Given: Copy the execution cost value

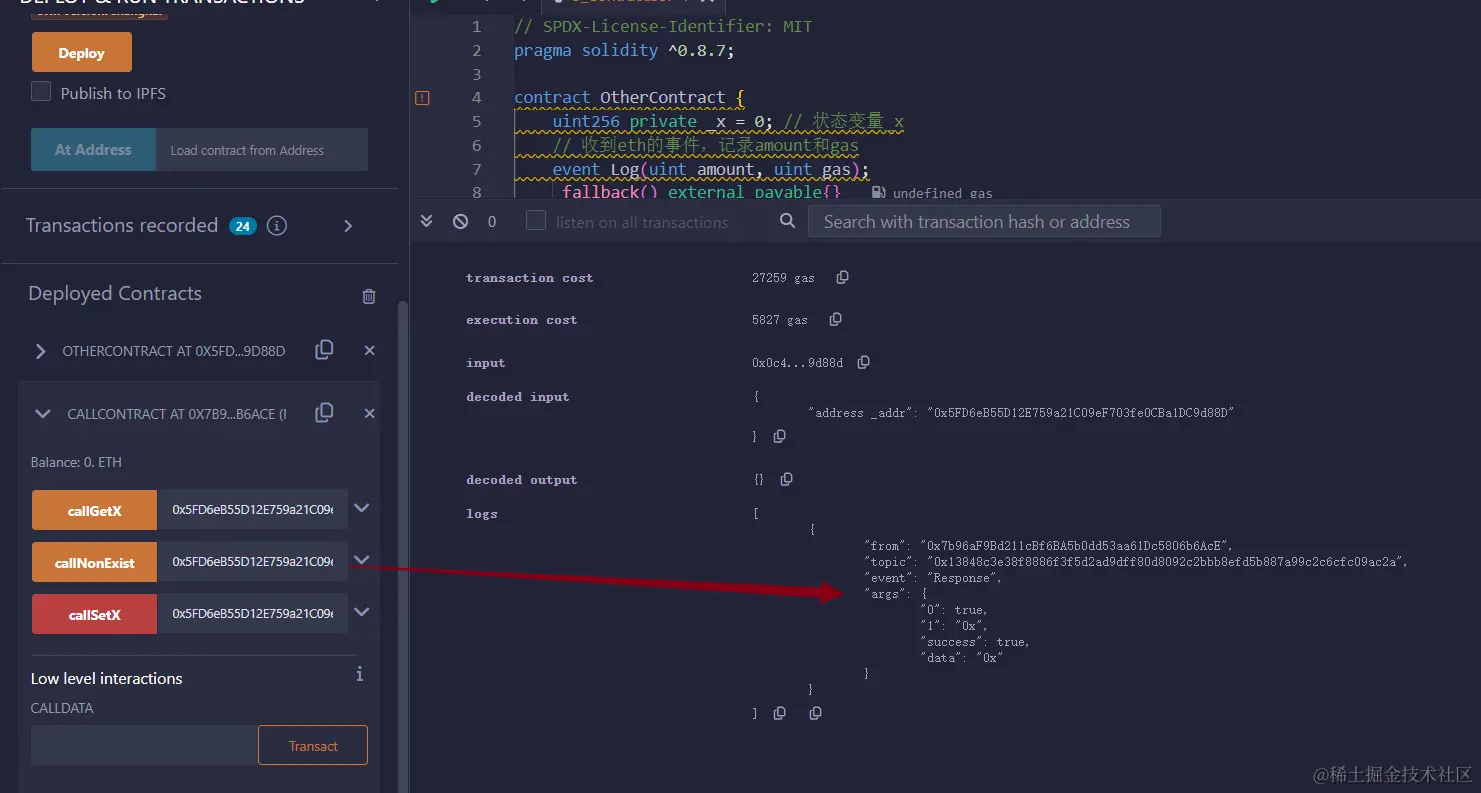Looking at the screenshot, I should (x=835, y=319).
